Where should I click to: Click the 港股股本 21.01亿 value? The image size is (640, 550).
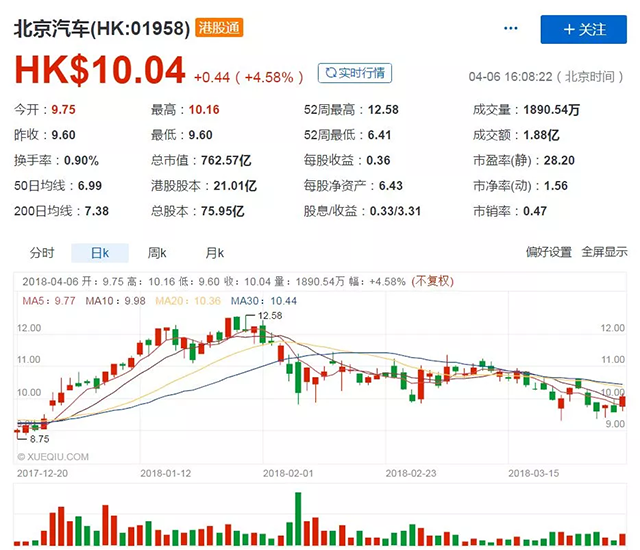(x=235, y=186)
